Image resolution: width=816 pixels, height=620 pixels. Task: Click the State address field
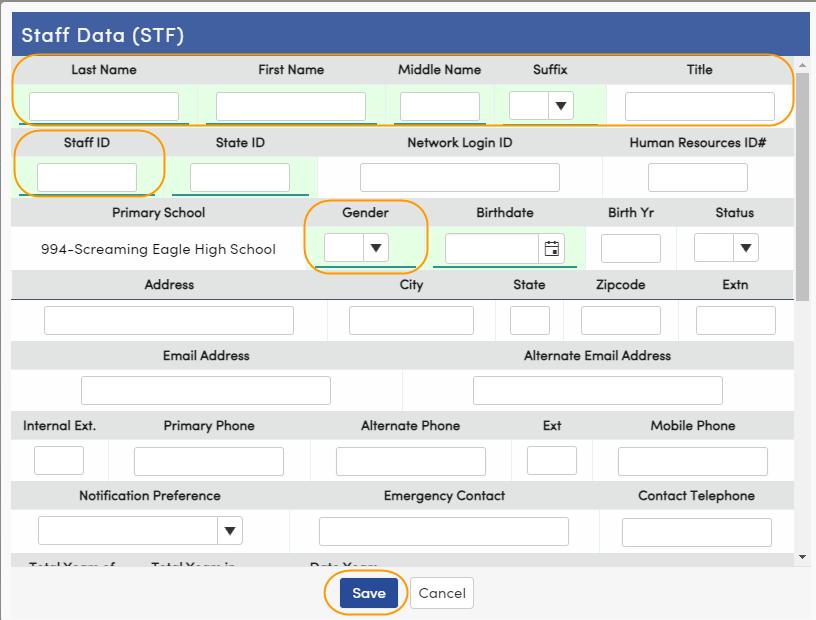tap(530, 320)
